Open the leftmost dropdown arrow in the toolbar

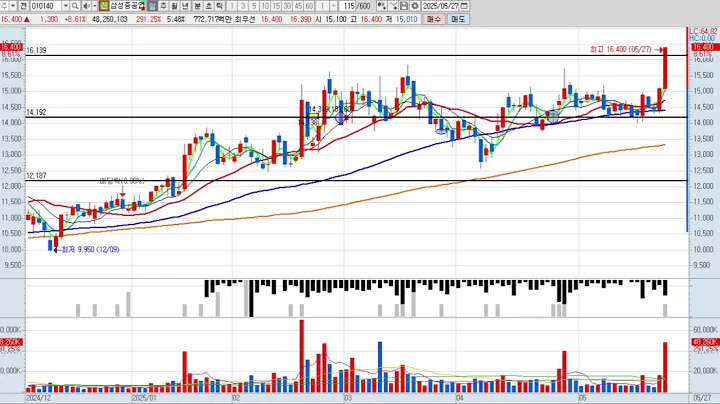click(x=13, y=6)
